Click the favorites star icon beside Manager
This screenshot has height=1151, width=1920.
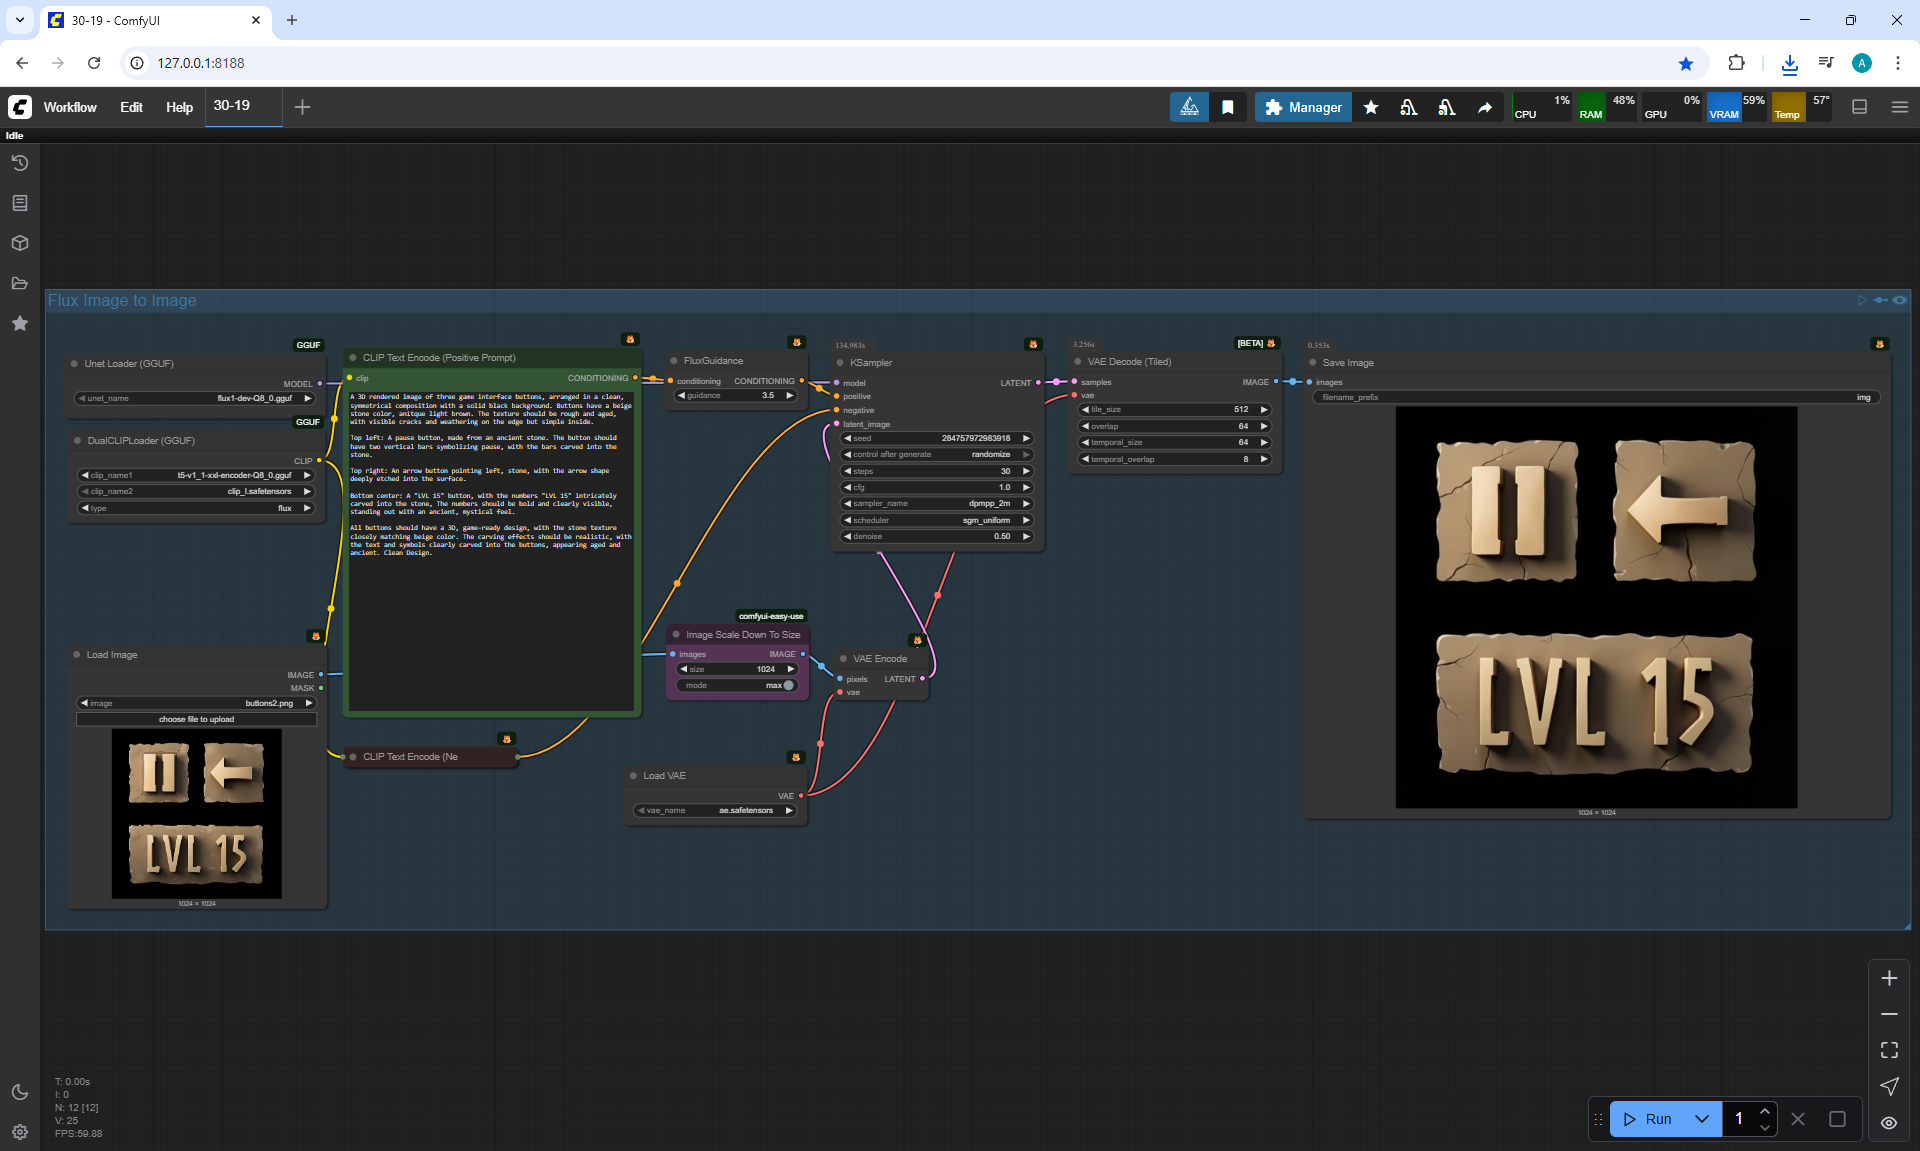pos(1371,107)
